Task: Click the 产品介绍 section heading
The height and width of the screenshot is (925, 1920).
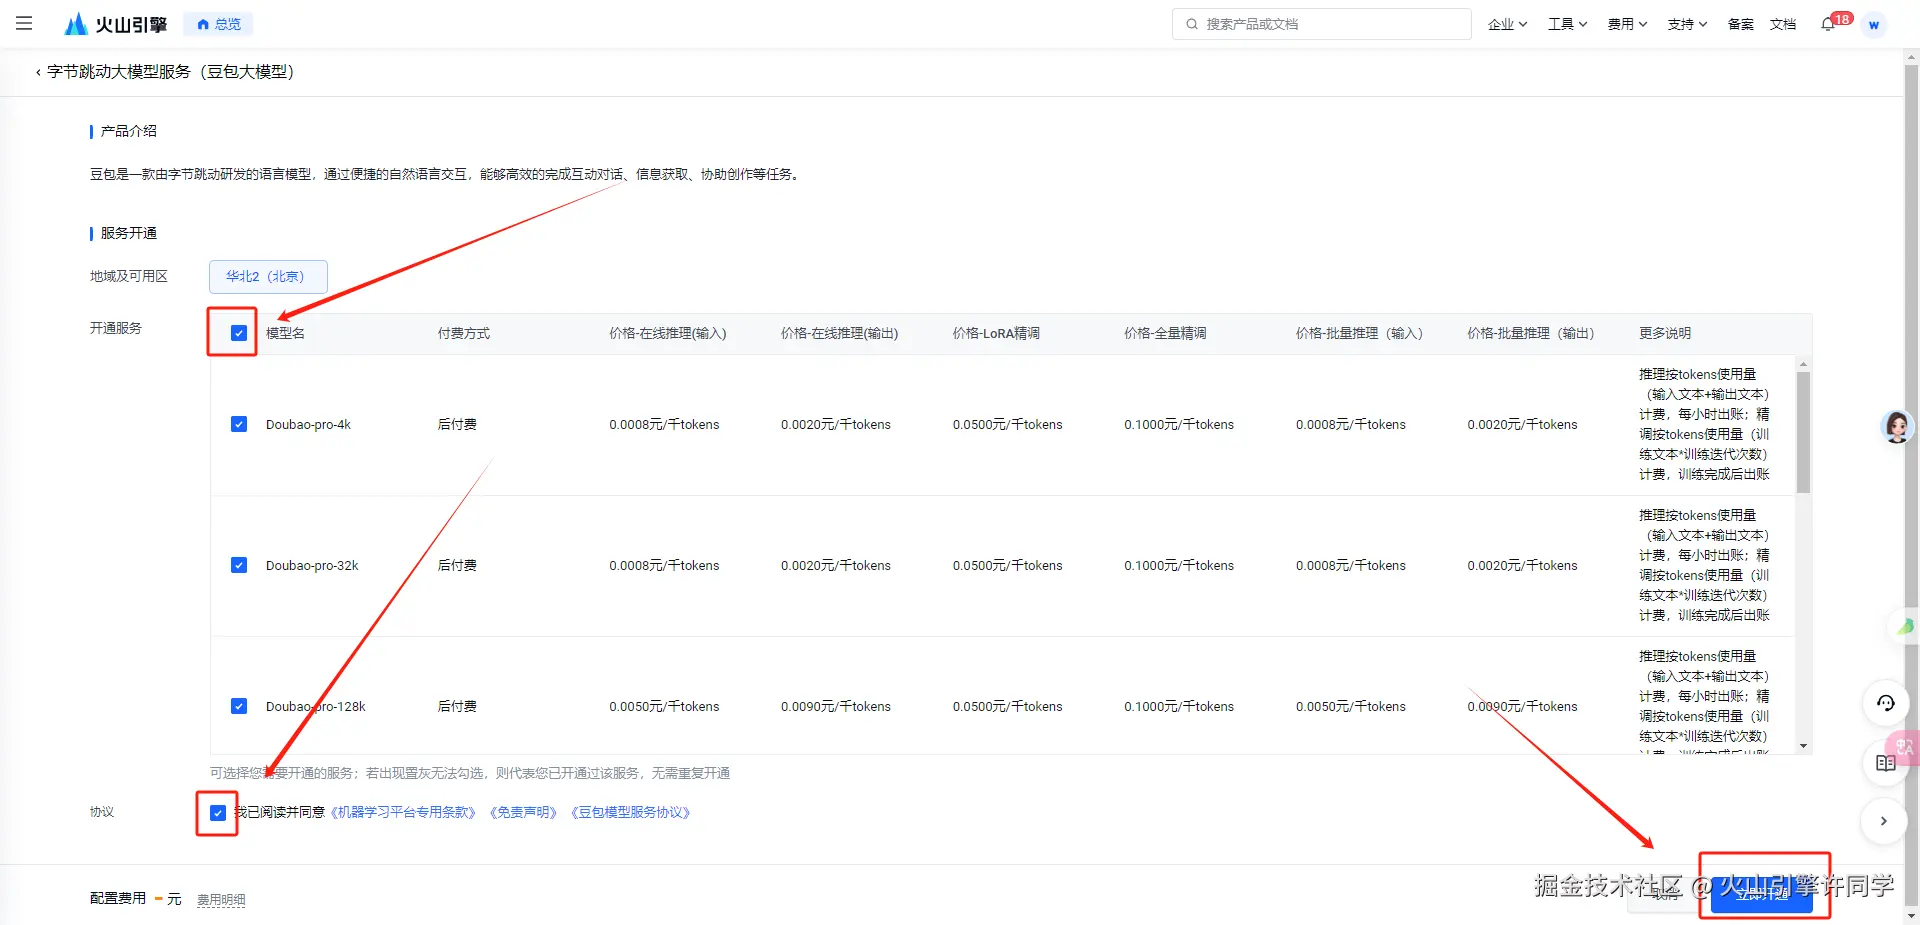Action: point(128,131)
